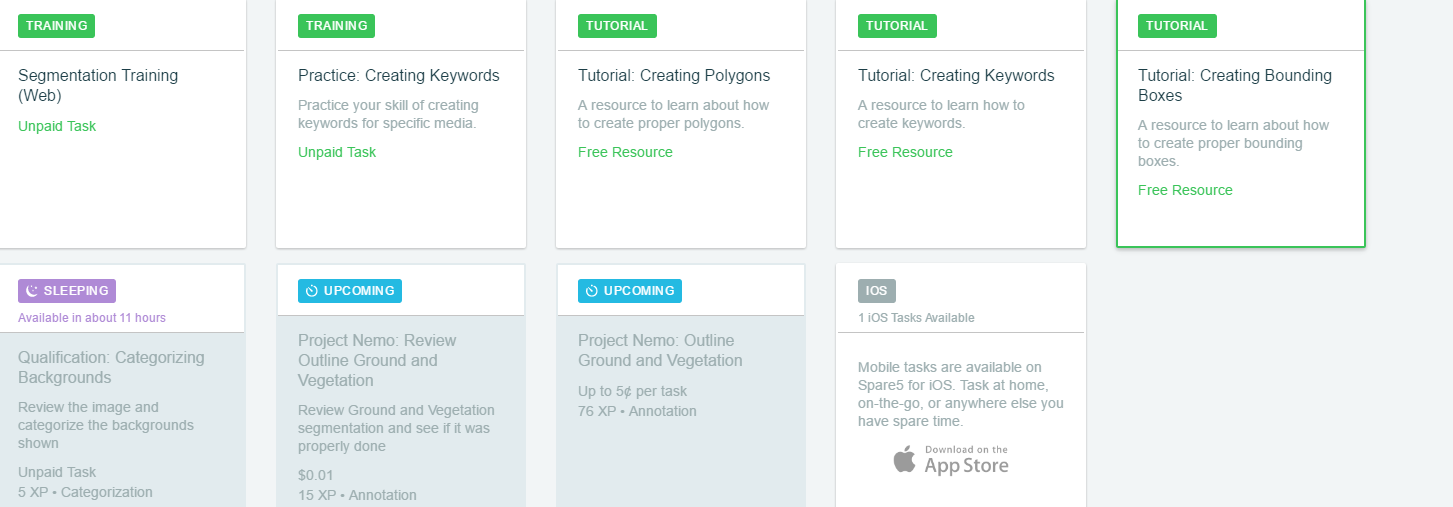Click the moon icon on Sleeping badge
Image resolution: width=1453 pixels, height=507 pixels.
(32, 291)
